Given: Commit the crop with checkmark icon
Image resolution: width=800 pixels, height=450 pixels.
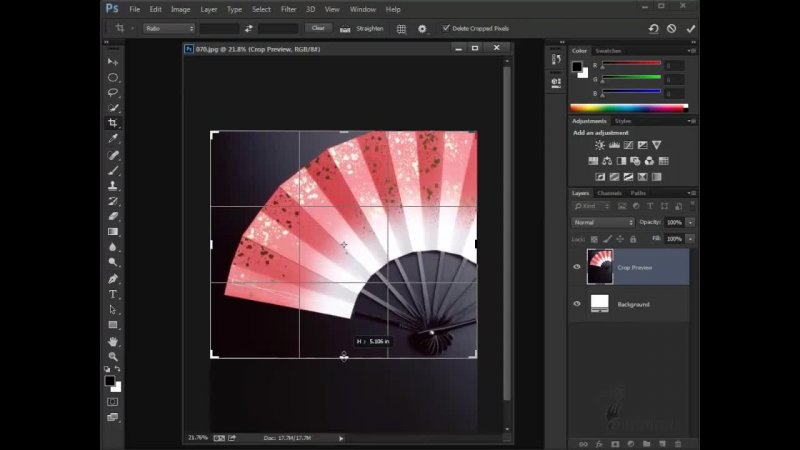Looking at the screenshot, I should (x=690, y=29).
